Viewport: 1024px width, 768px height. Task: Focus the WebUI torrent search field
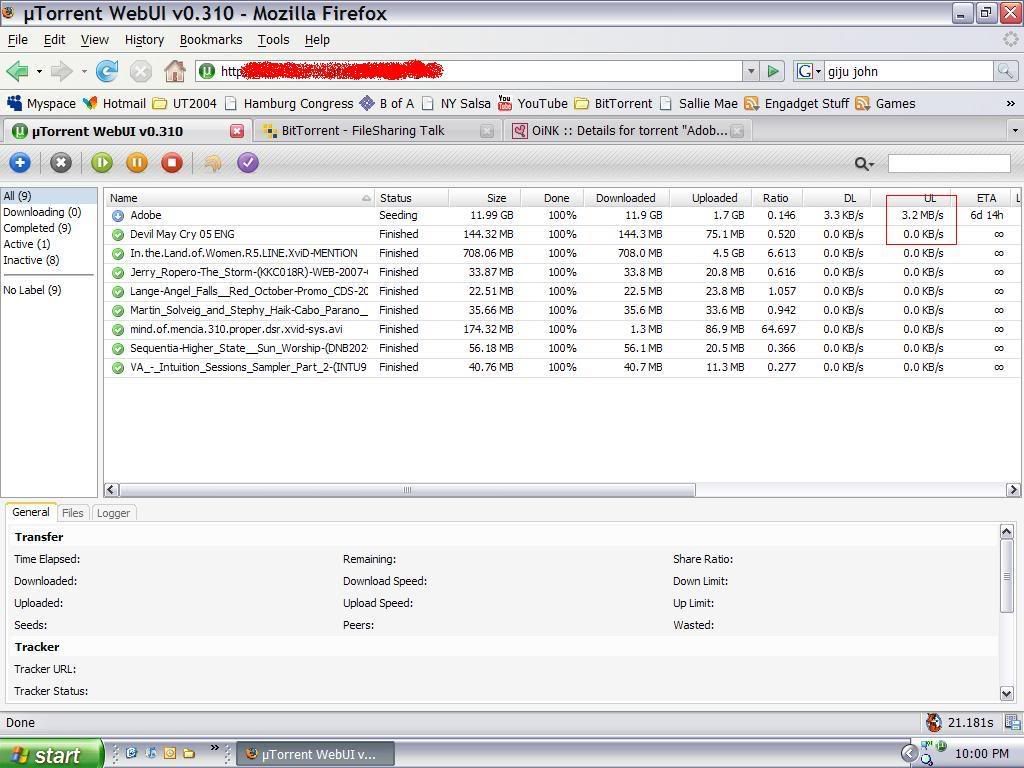point(949,163)
